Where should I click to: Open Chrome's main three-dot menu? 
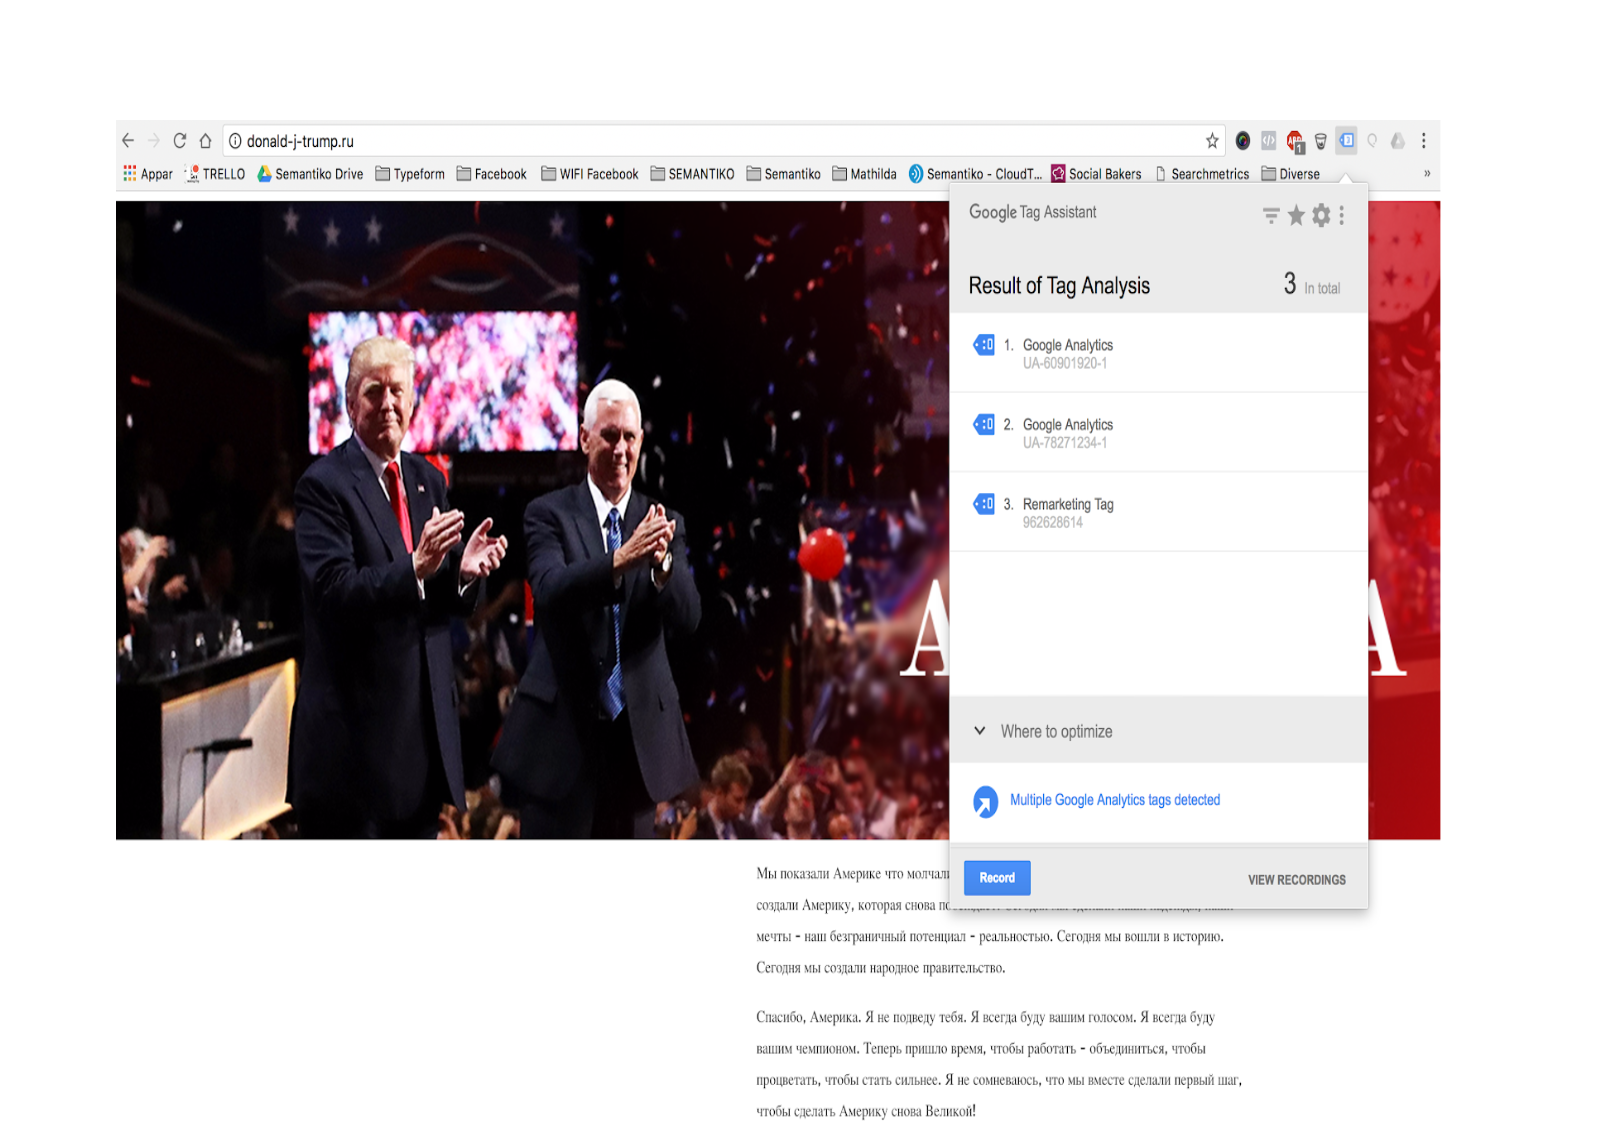click(x=1424, y=141)
